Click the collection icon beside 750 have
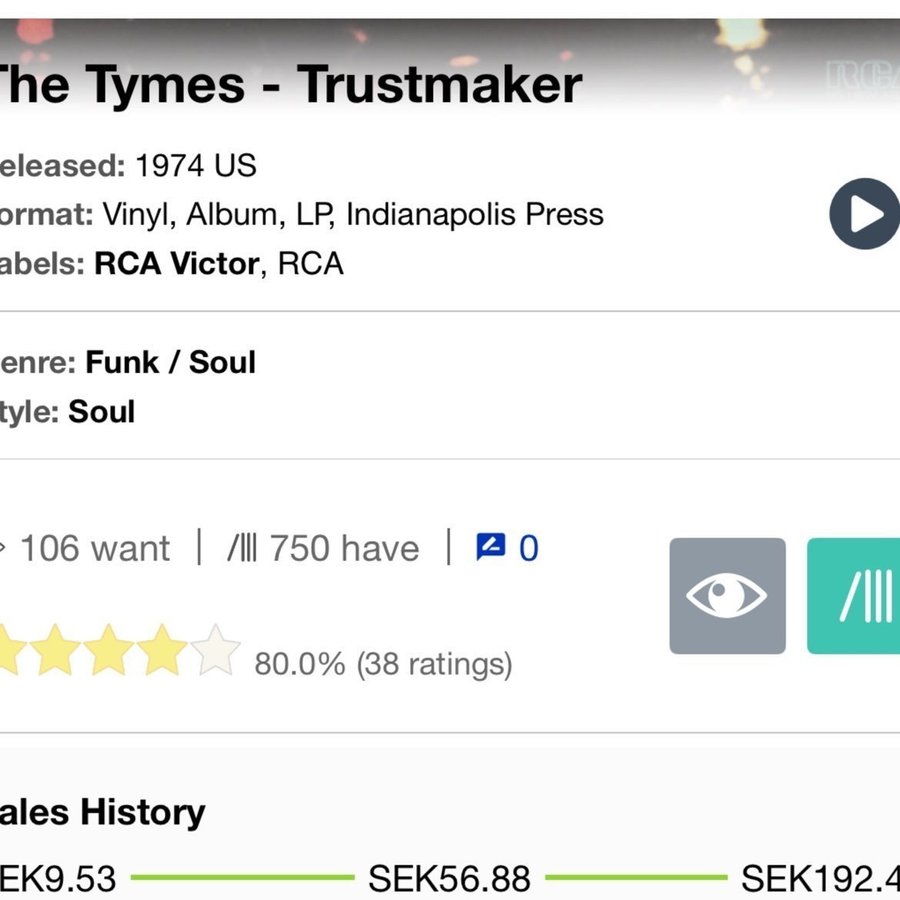This screenshot has height=900, width=900. [x=242, y=548]
